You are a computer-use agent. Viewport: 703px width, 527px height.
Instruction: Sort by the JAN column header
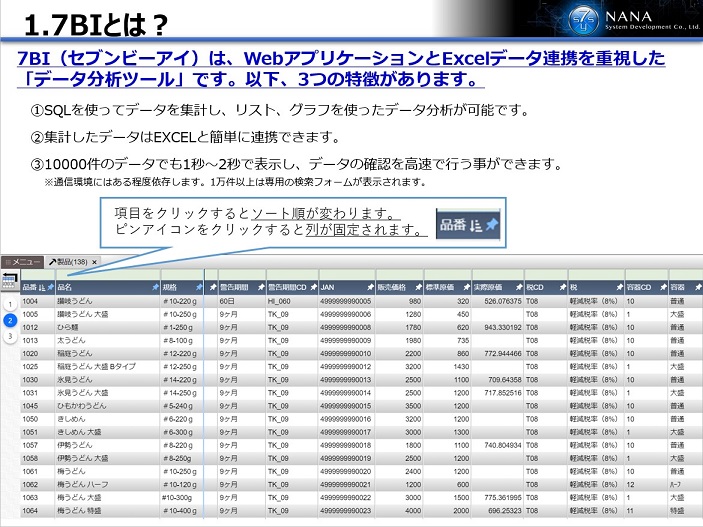coord(327,287)
